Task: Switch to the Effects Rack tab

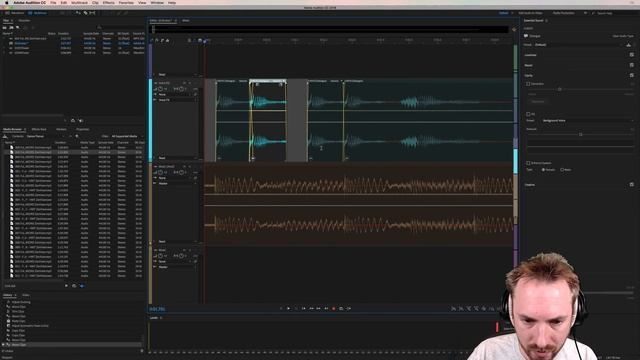Action: click(39, 129)
